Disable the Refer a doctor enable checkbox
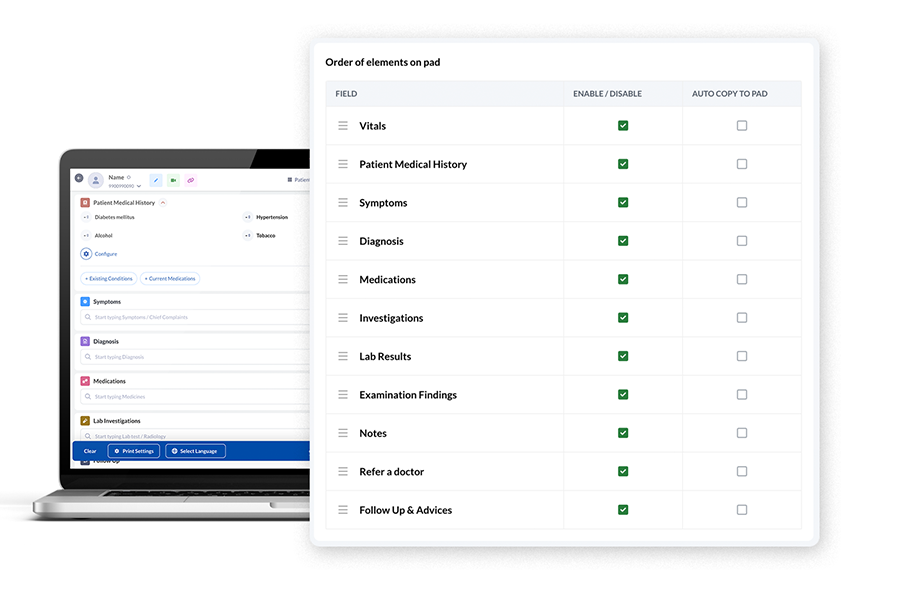Screen dimensions: 900x600 623,471
